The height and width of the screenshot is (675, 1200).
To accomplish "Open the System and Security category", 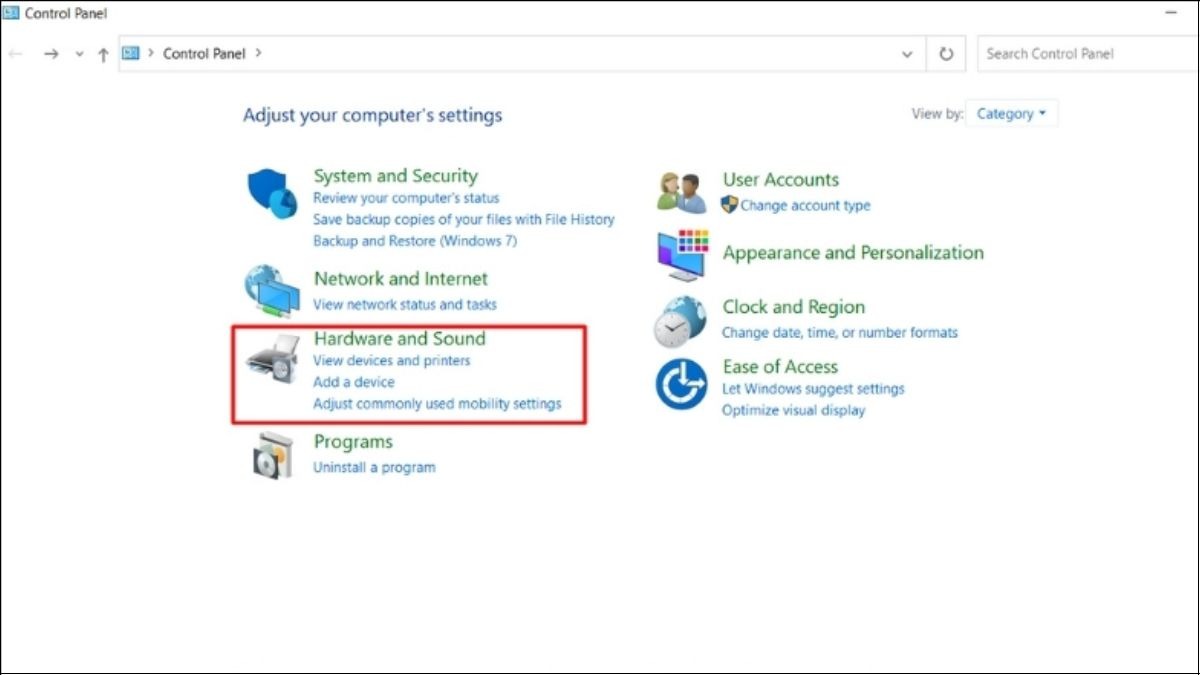I will tap(395, 176).
